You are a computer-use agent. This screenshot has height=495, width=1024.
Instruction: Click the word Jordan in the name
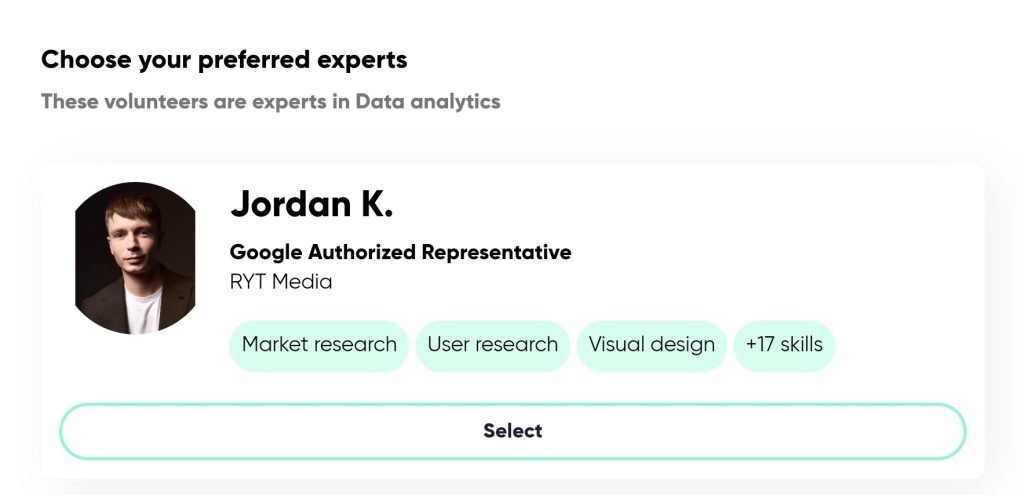click(288, 204)
